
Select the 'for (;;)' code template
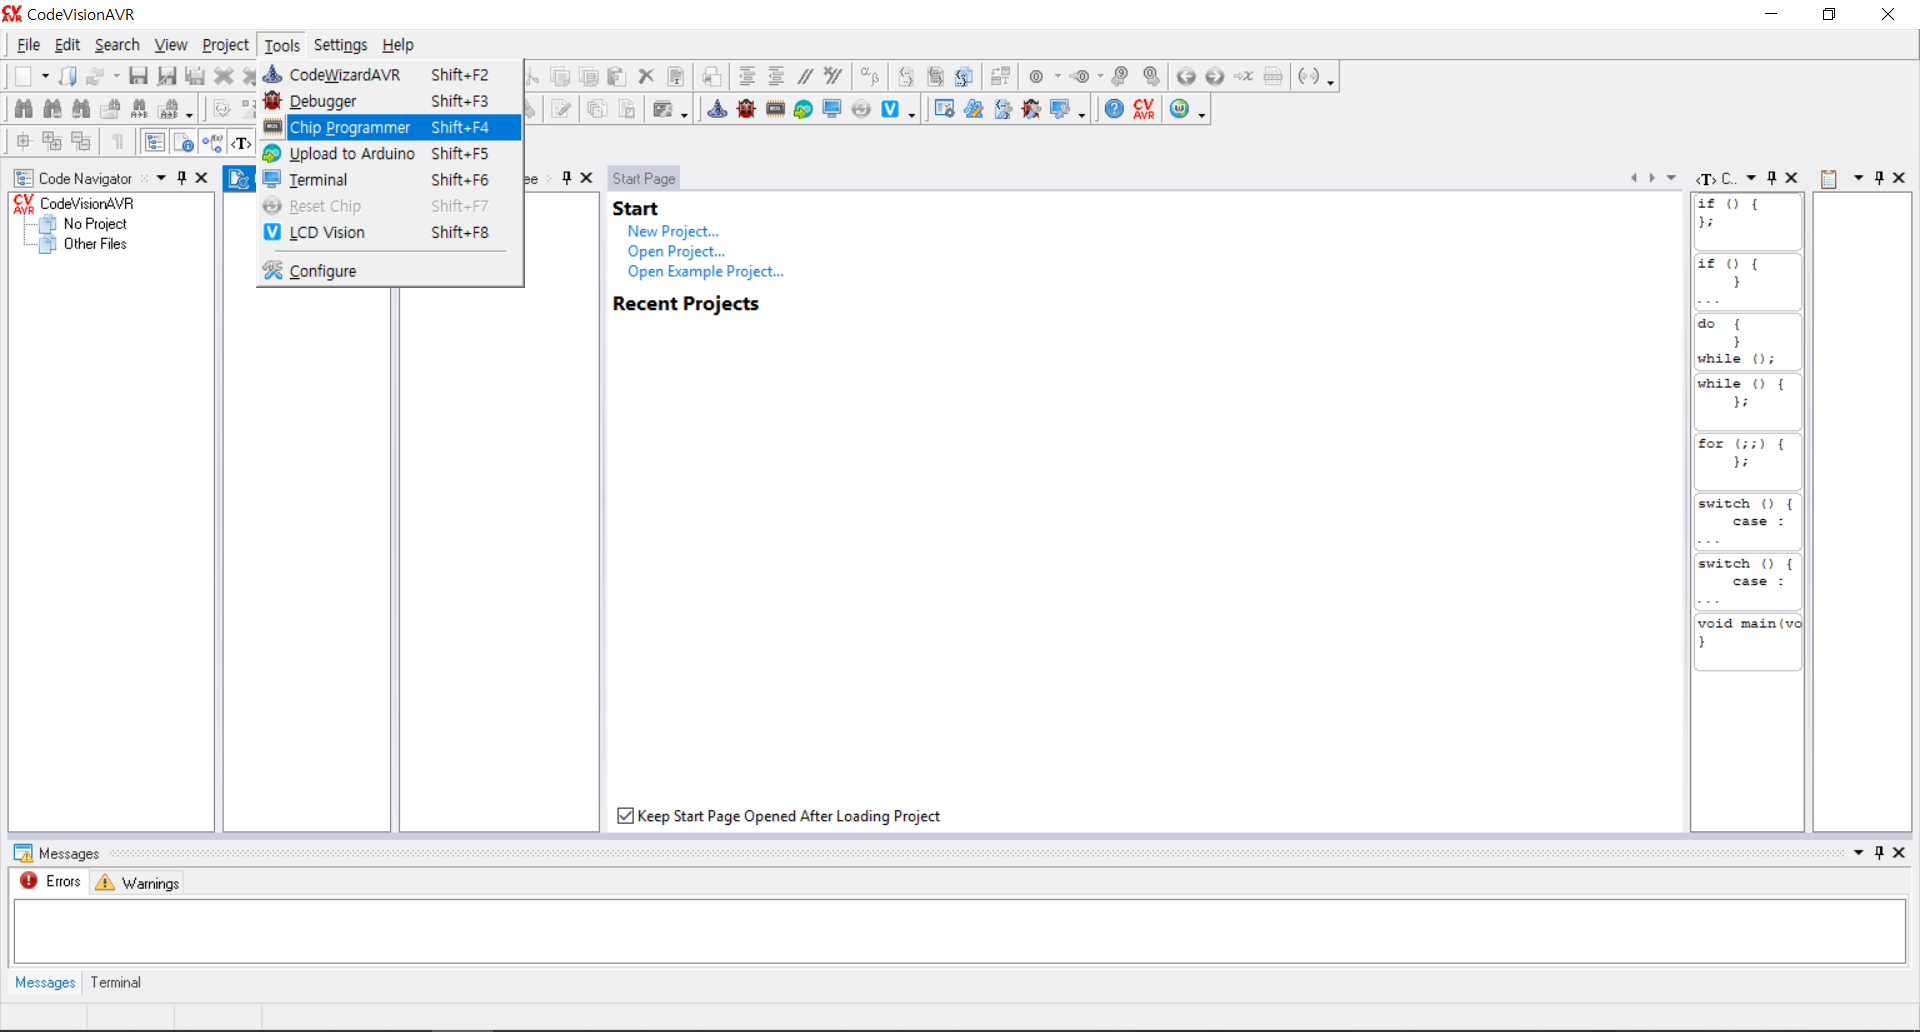click(x=1748, y=461)
